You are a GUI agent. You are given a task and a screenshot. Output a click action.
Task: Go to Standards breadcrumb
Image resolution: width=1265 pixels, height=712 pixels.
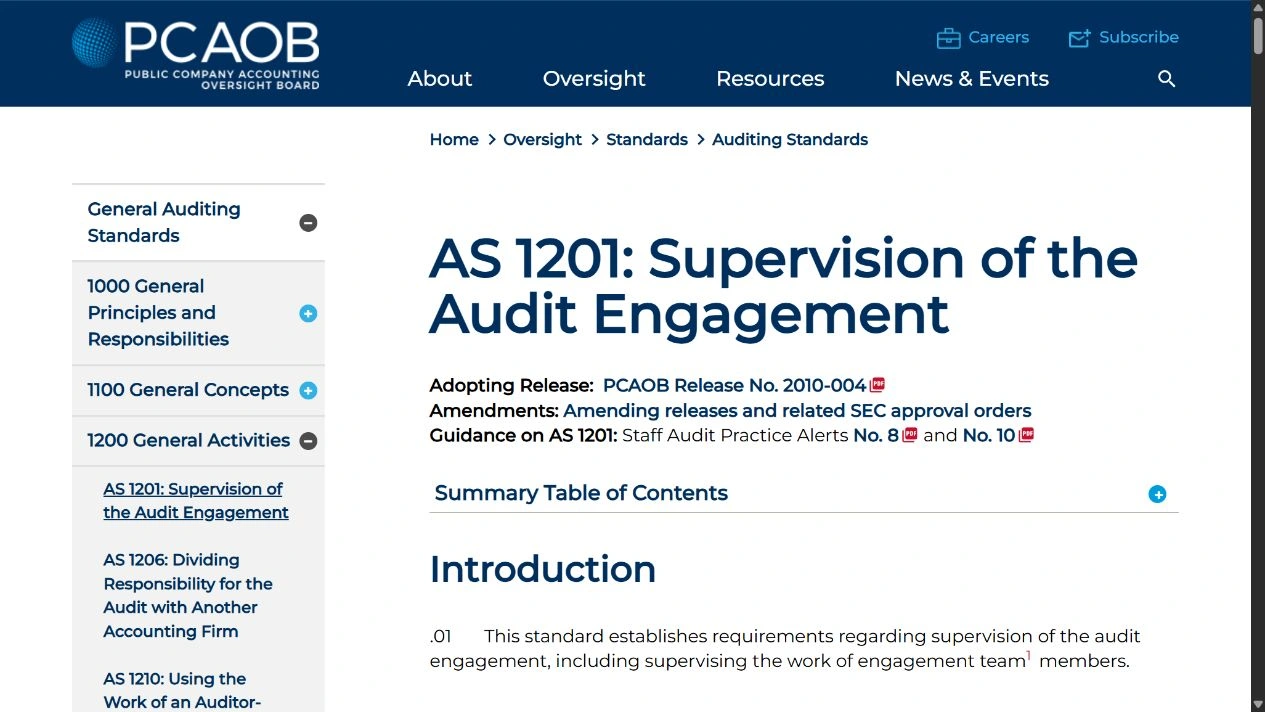(x=647, y=140)
